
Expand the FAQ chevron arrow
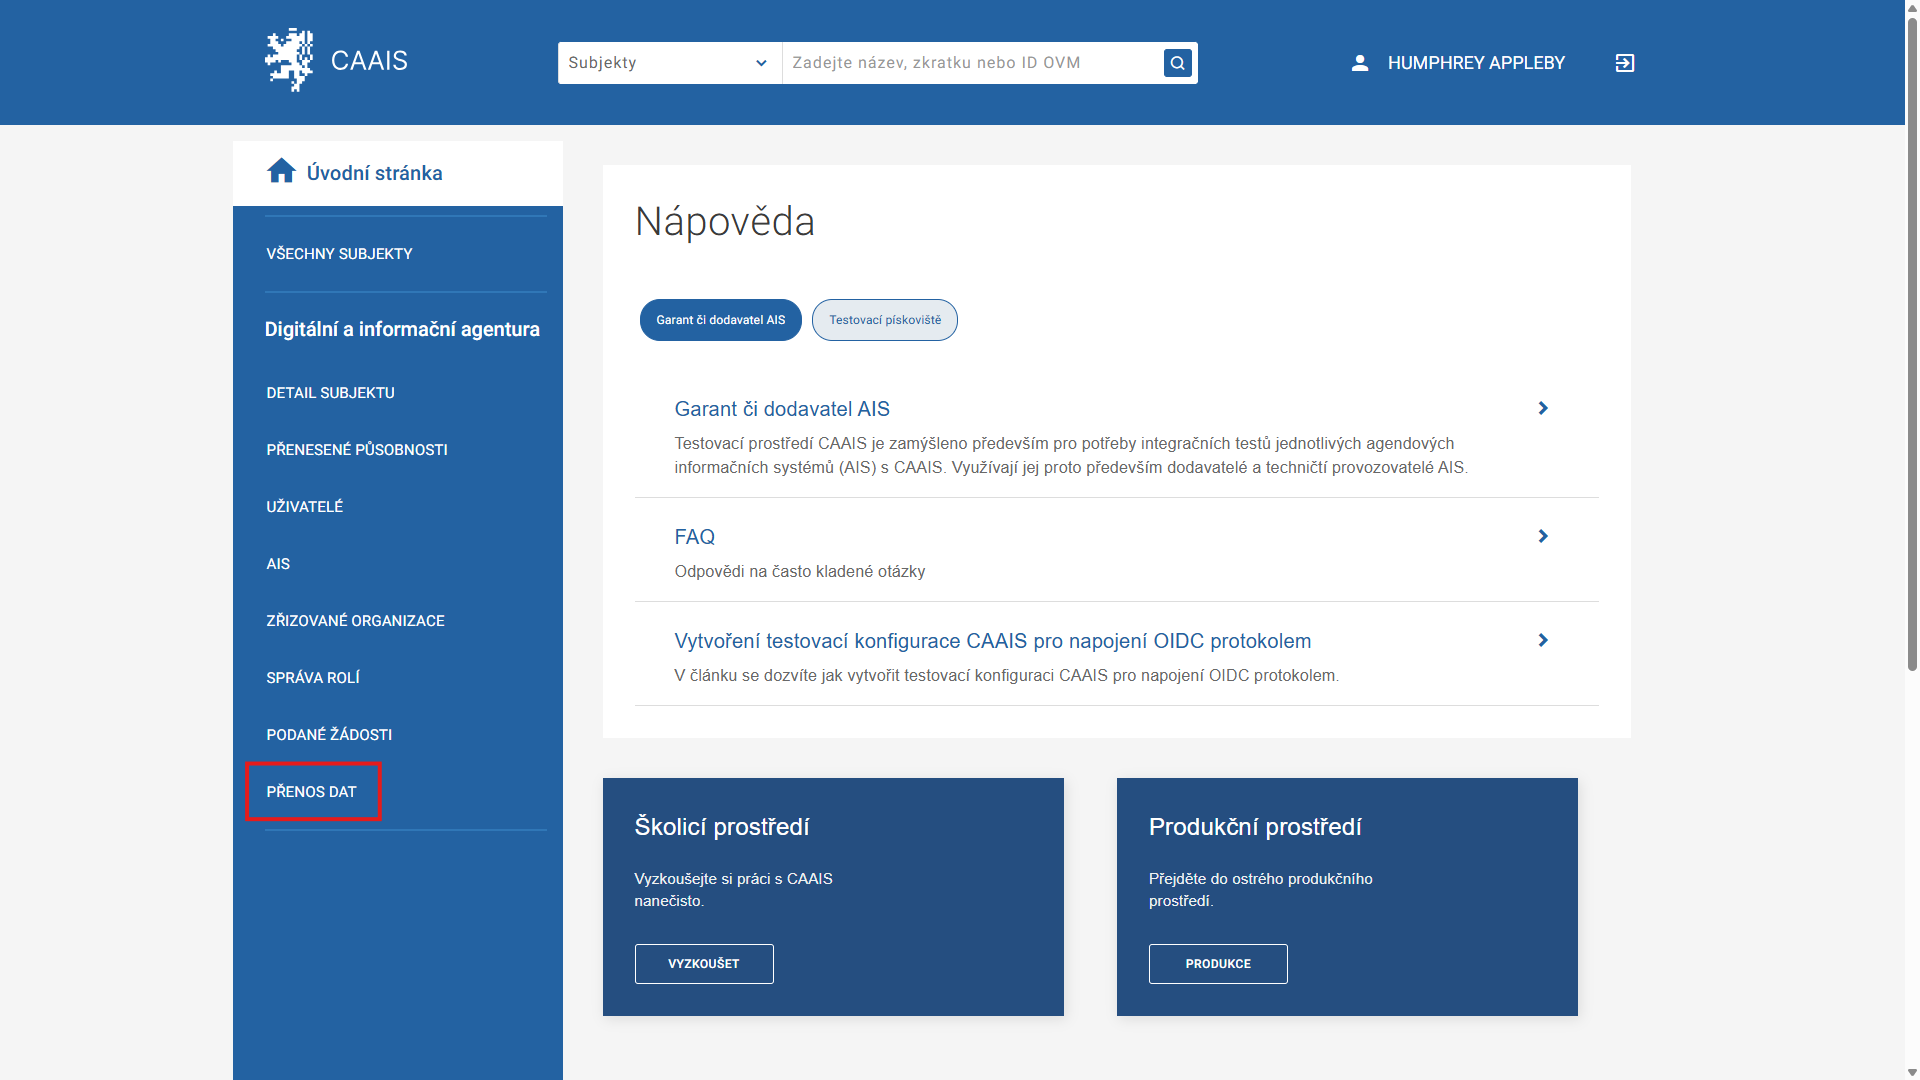[x=1542, y=536]
